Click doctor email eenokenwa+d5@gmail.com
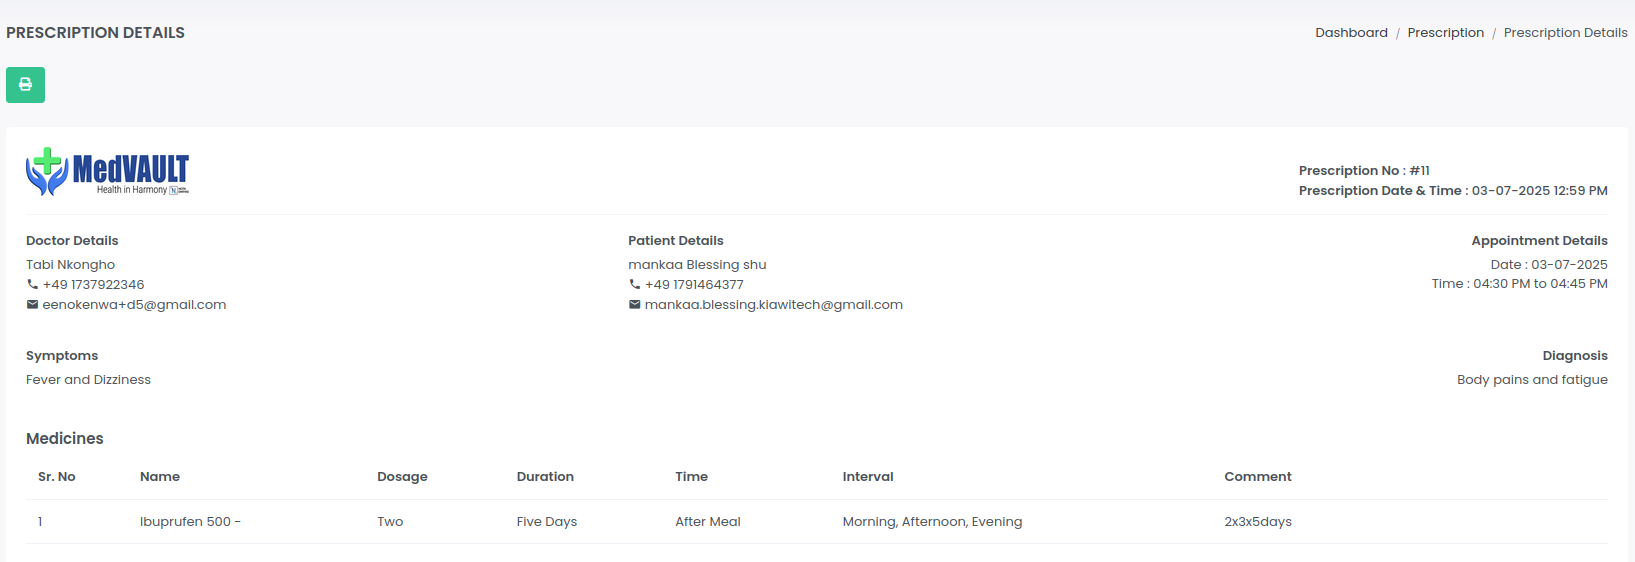Screen dimensions: 1635x562 coord(134,305)
